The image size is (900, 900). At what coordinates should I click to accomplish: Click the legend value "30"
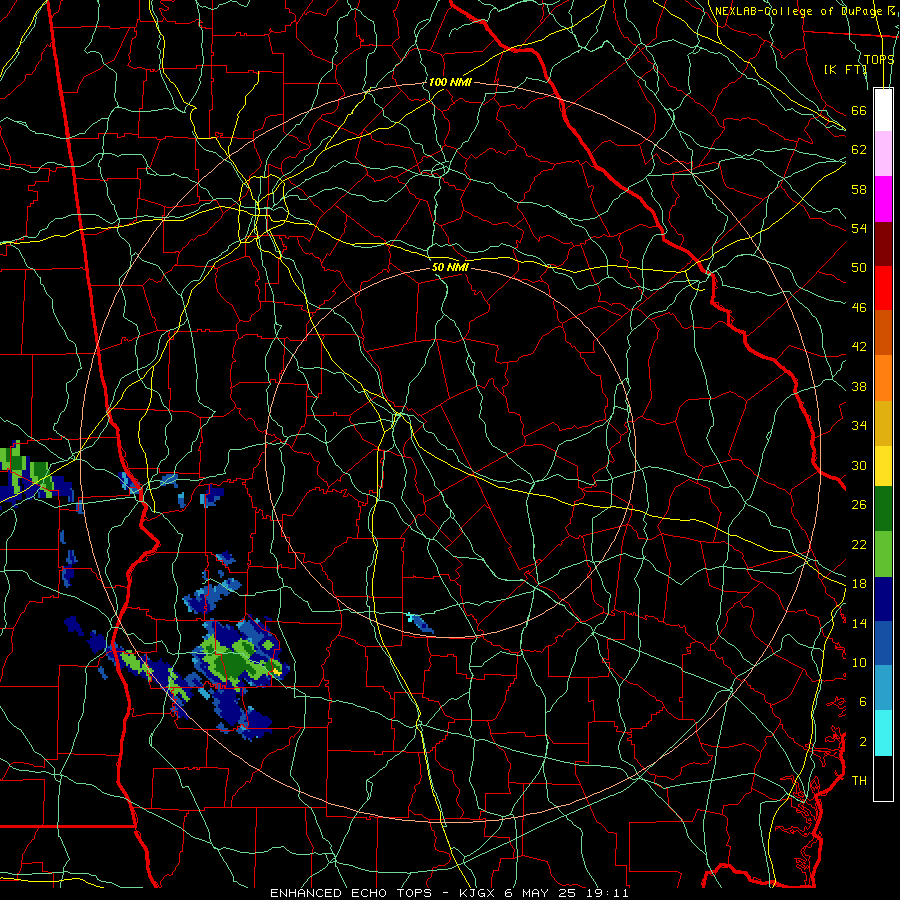859,465
